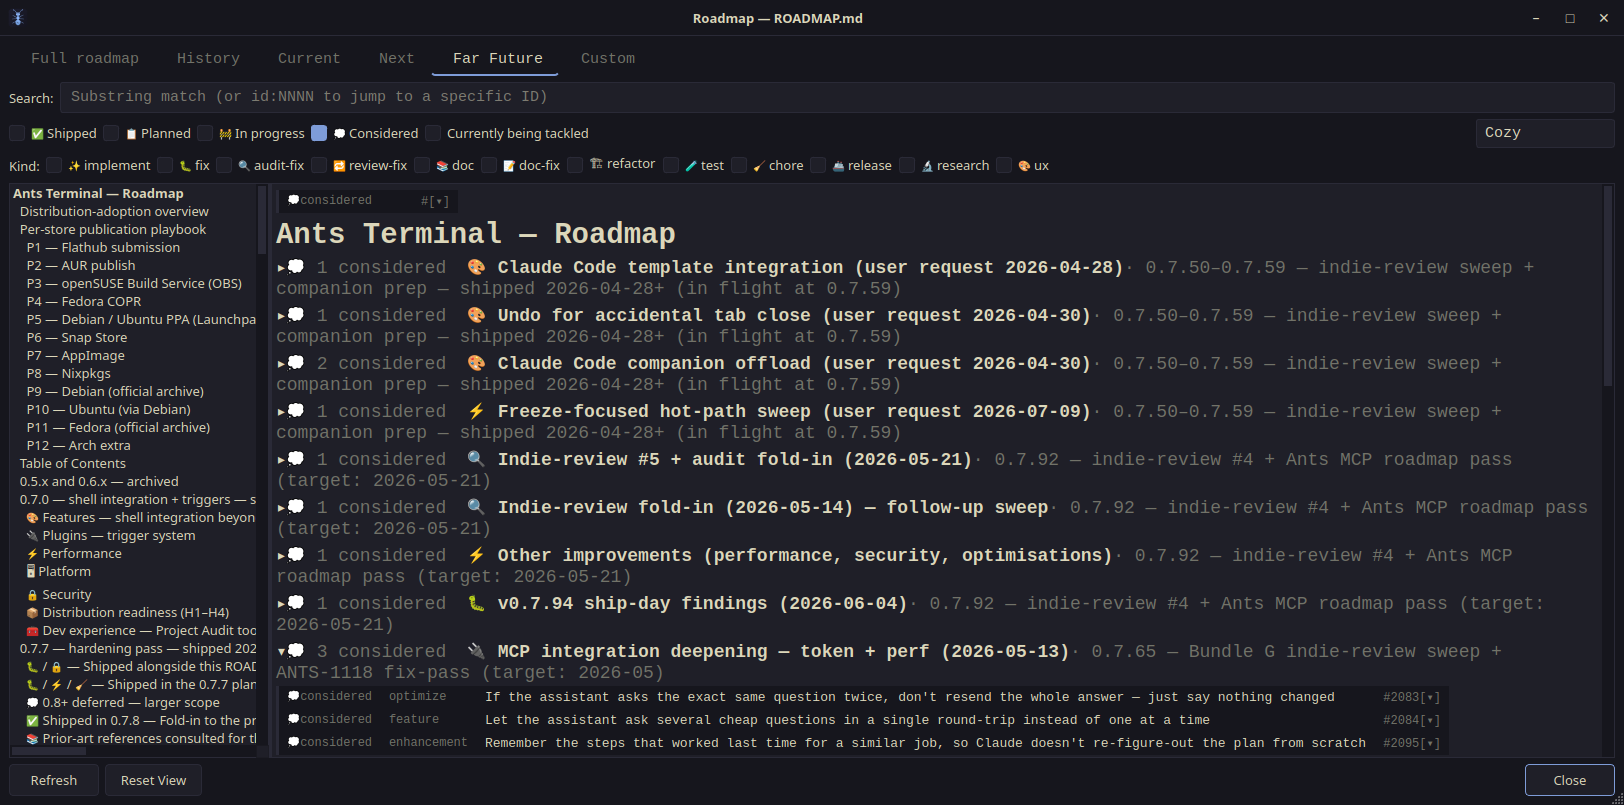
Task: Click plug icon beside MCP integration deepening
Action: [476, 652]
